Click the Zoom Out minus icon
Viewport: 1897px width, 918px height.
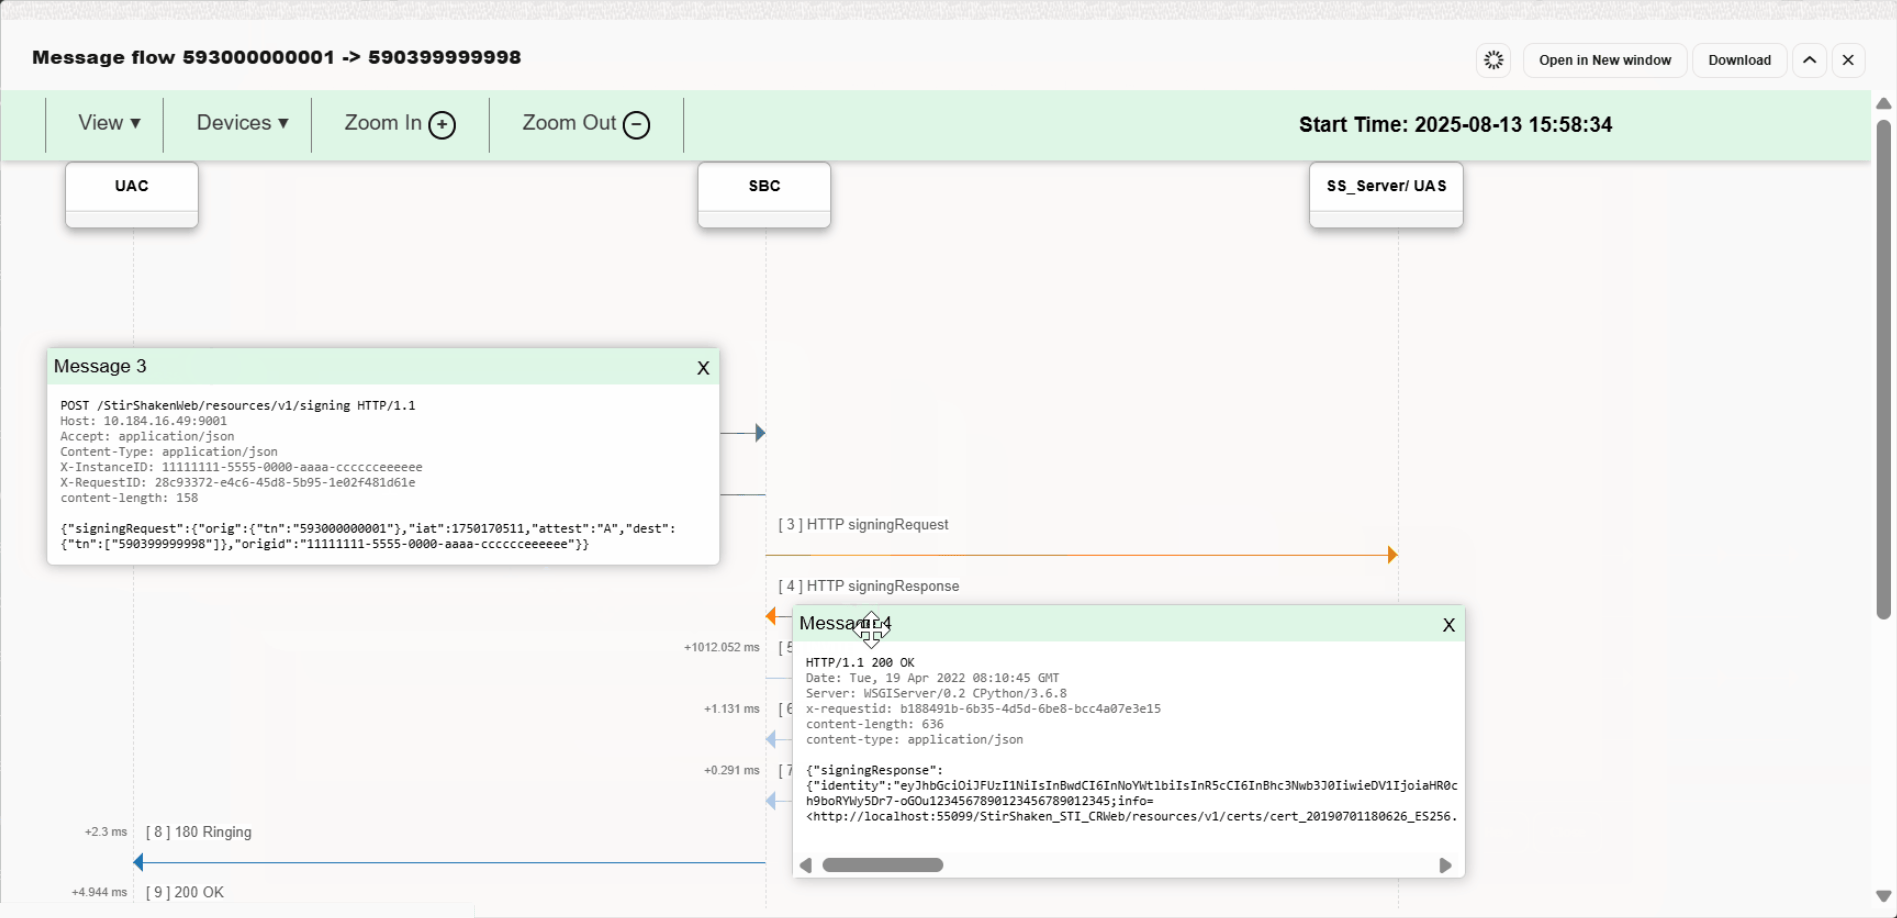(x=636, y=124)
